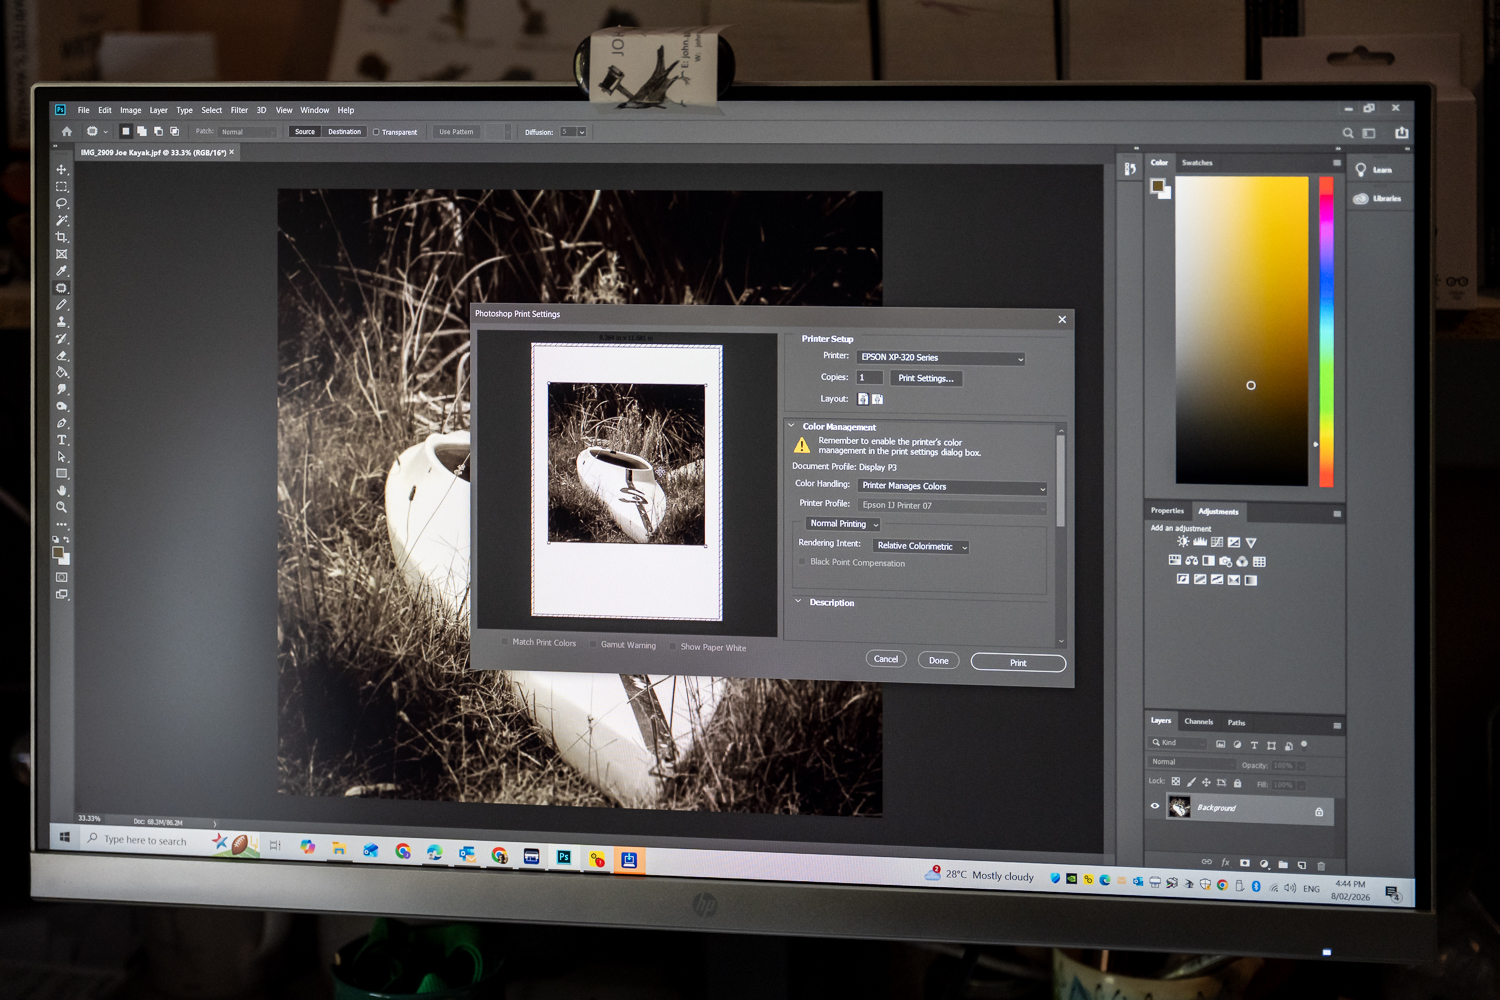
Task: Open the Filter menu
Action: (x=239, y=111)
